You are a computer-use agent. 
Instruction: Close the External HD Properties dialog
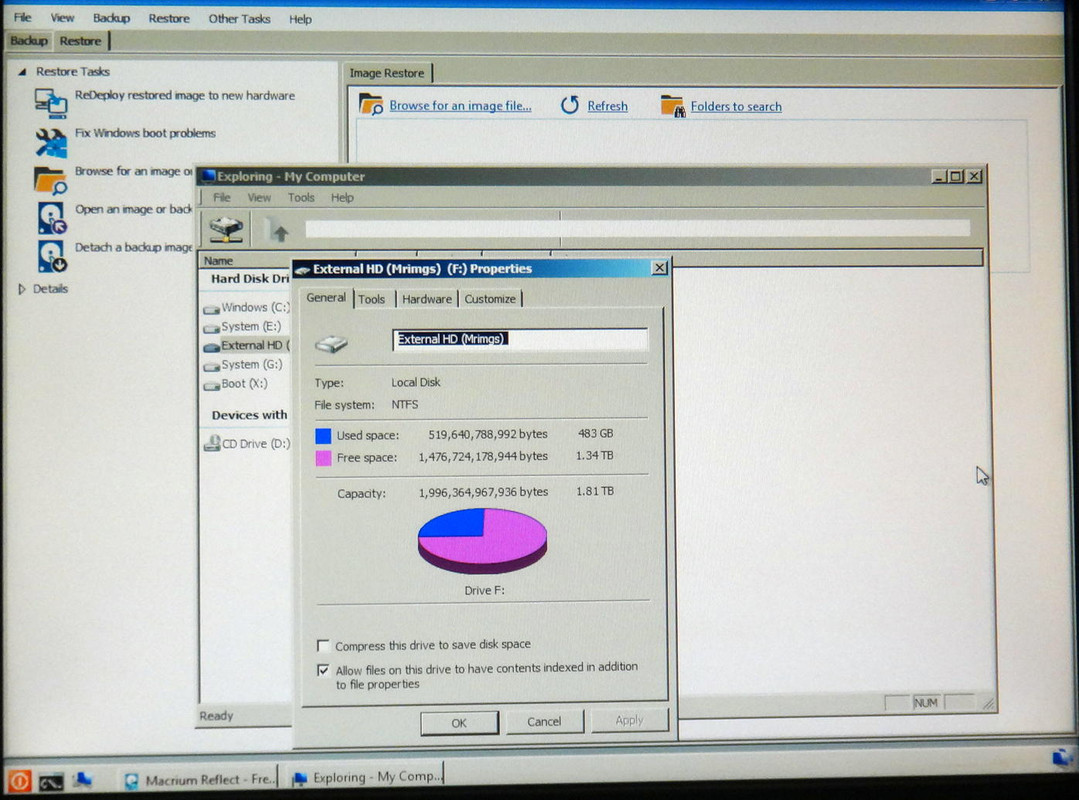tap(659, 268)
